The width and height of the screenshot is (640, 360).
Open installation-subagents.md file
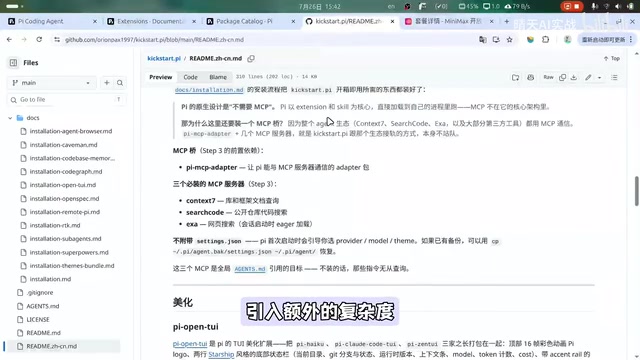[65, 239]
